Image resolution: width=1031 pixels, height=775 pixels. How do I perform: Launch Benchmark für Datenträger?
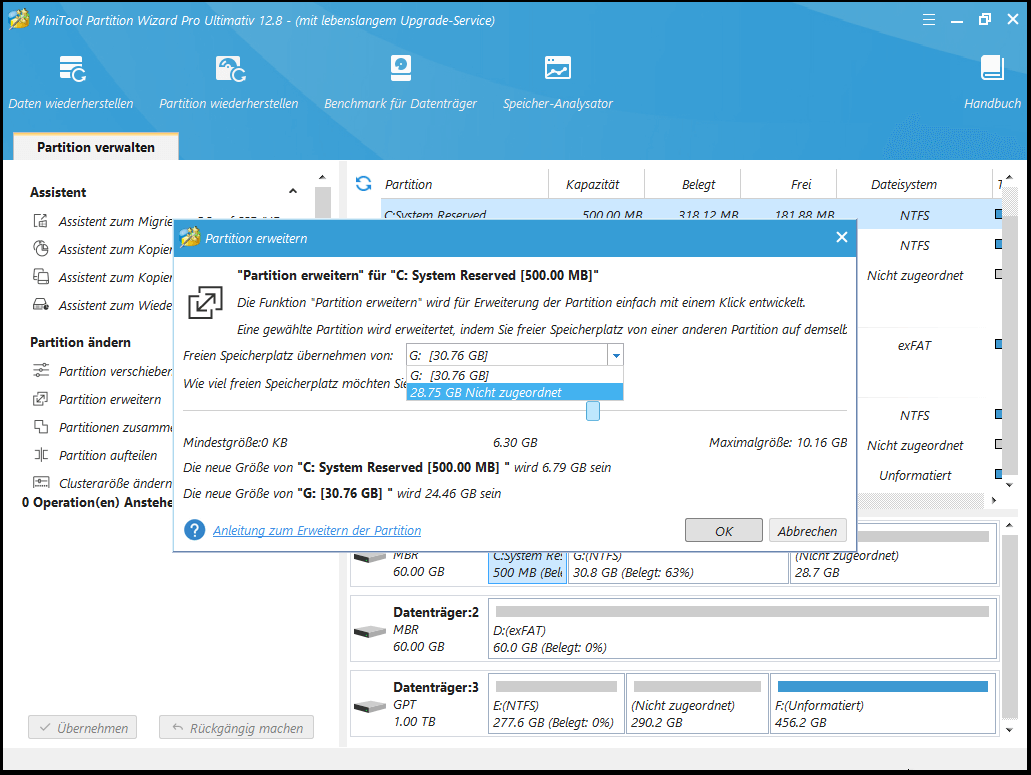tap(400, 82)
